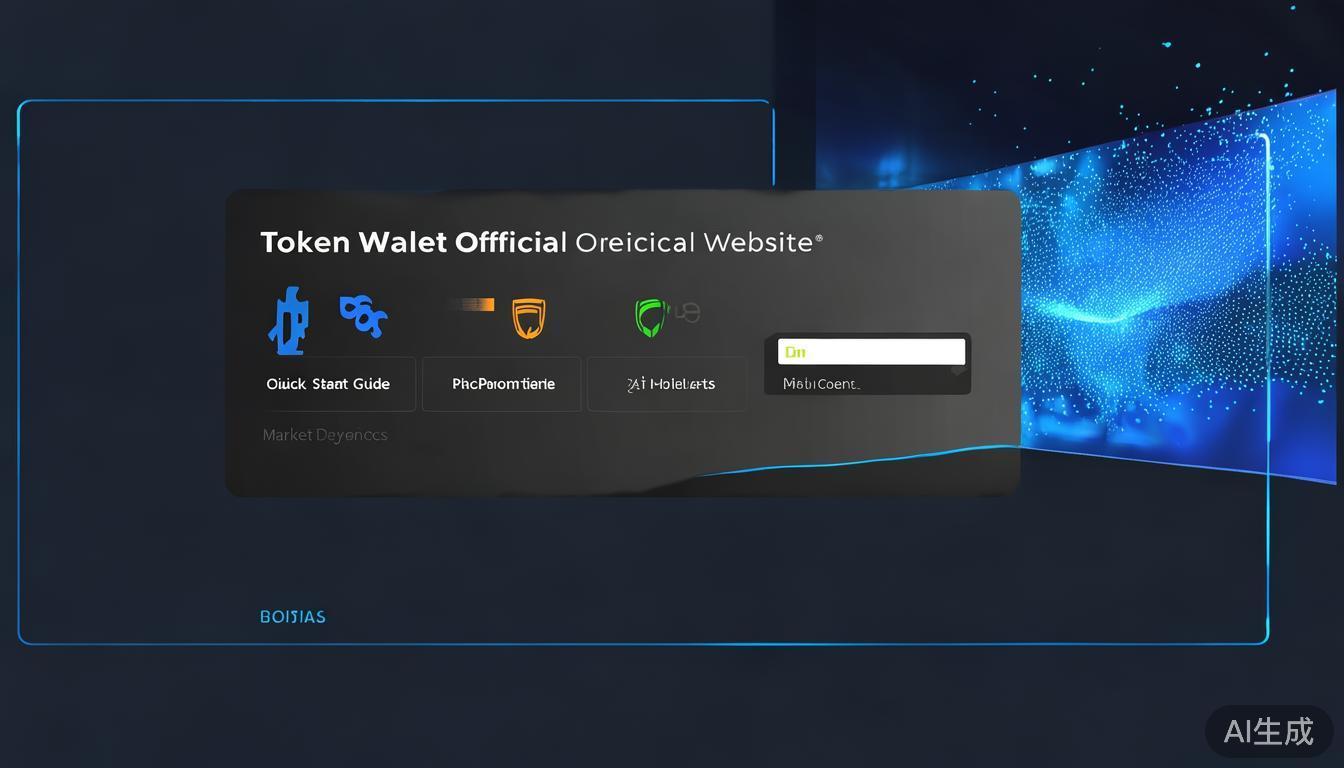Select the PhcPoromtierle menu item
The height and width of the screenshot is (768, 1344).
(503, 383)
